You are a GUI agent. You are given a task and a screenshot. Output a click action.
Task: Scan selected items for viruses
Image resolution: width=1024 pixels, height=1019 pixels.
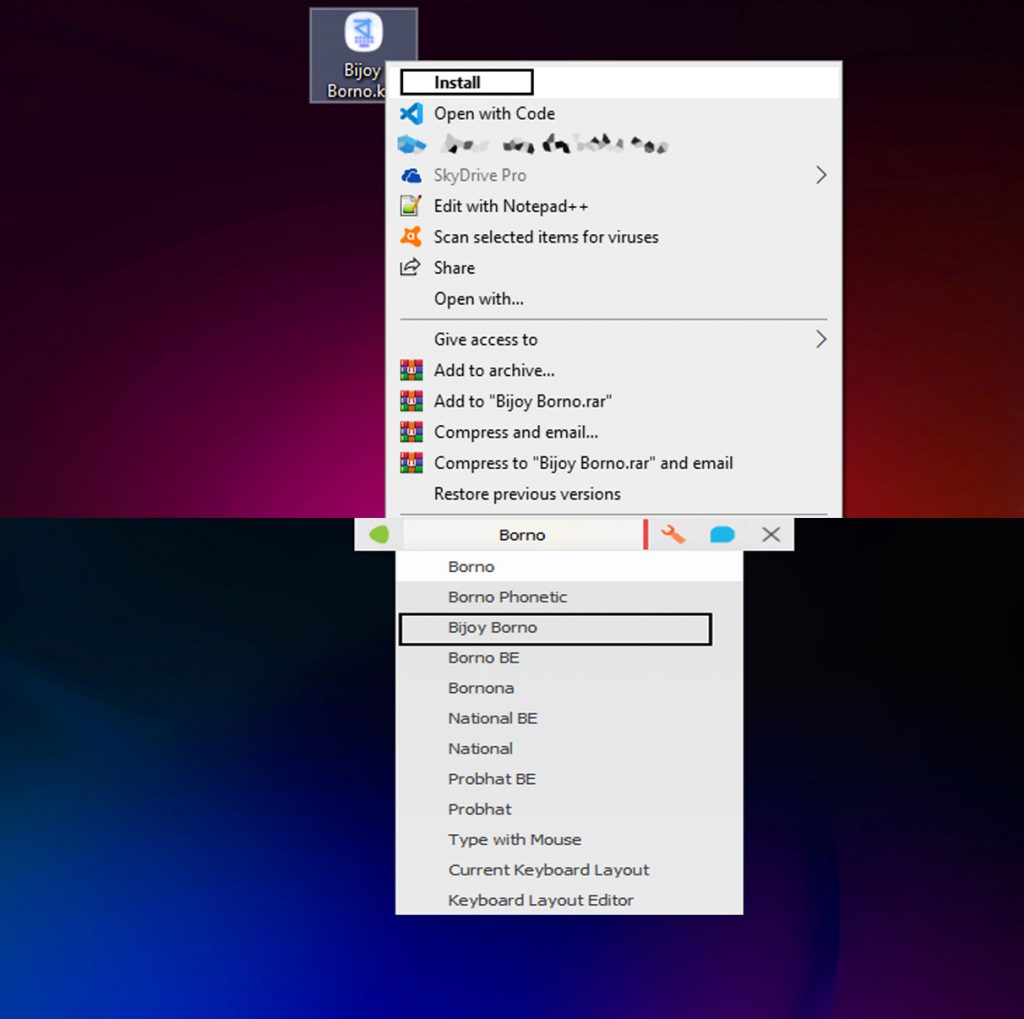tap(613, 237)
